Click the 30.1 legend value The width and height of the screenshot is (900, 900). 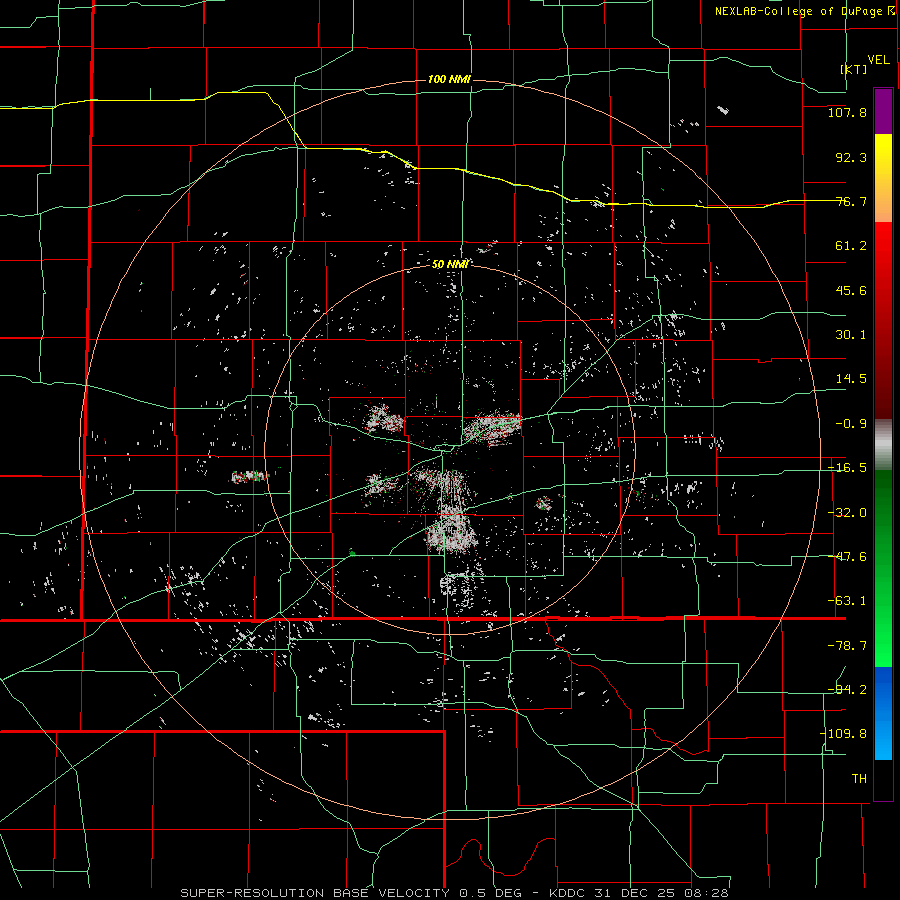tap(851, 335)
